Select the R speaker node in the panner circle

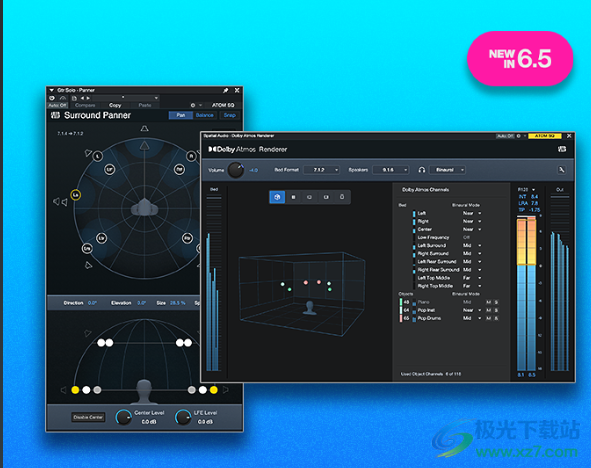pos(191,156)
